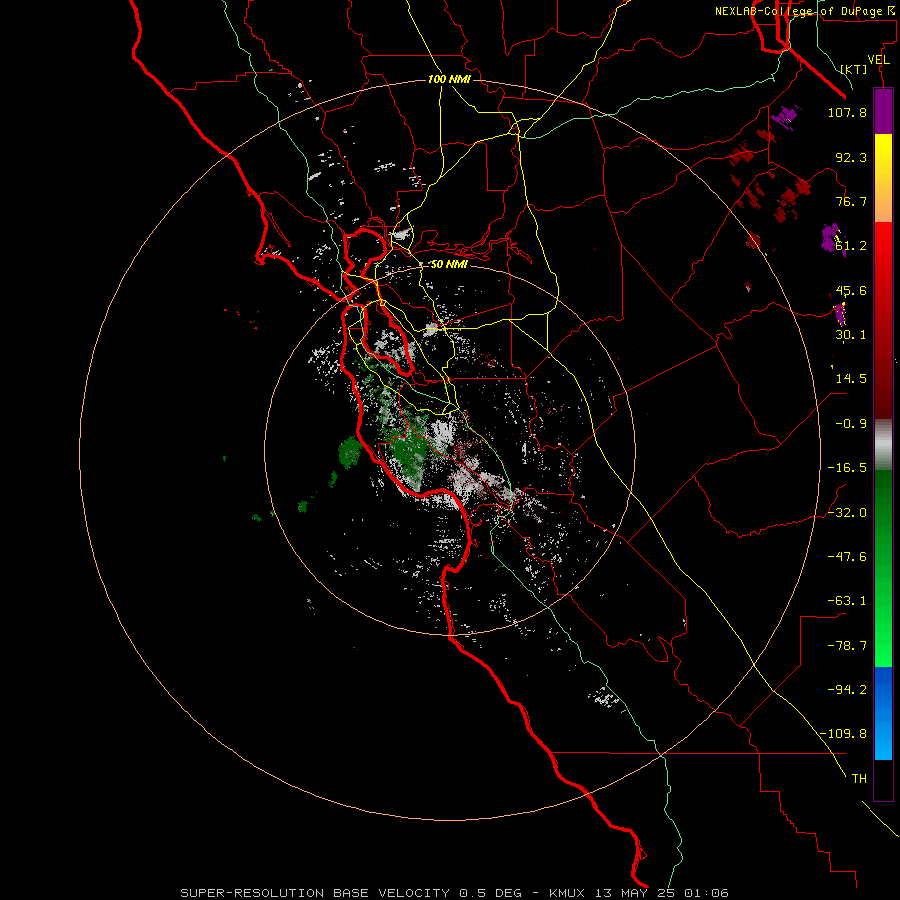Screen dimensions: 900x900
Task: Click the -32.0 legend value
Action: point(847,513)
